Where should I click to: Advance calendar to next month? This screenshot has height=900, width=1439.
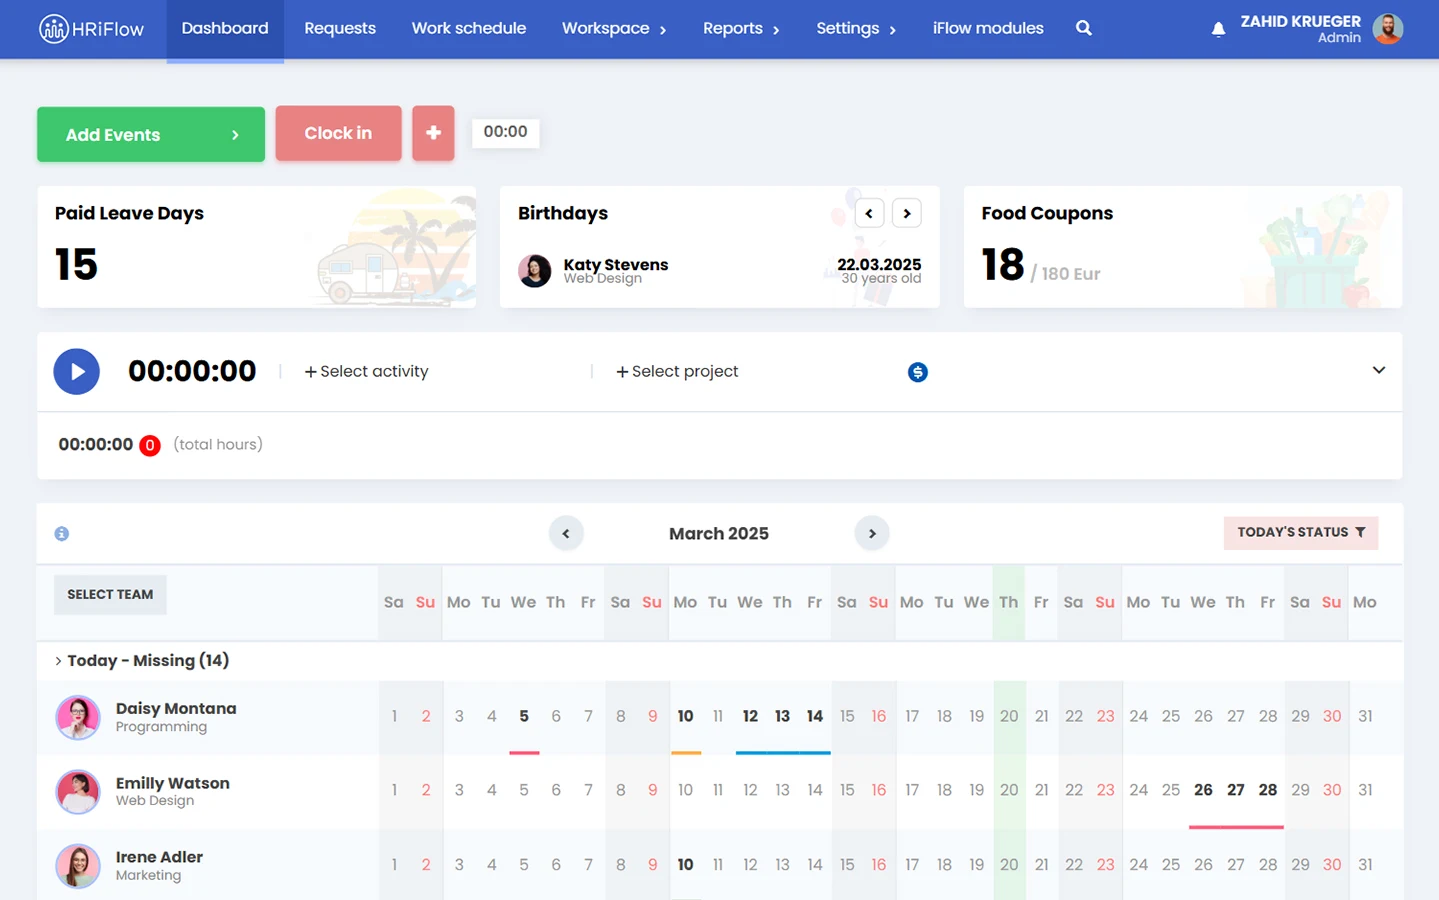coord(872,534)
